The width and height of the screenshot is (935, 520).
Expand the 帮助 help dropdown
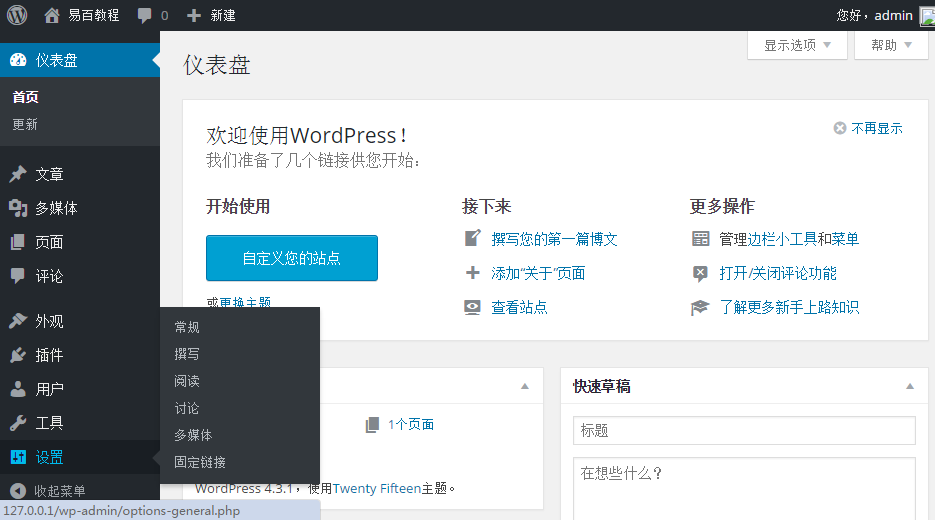point(891,45)
